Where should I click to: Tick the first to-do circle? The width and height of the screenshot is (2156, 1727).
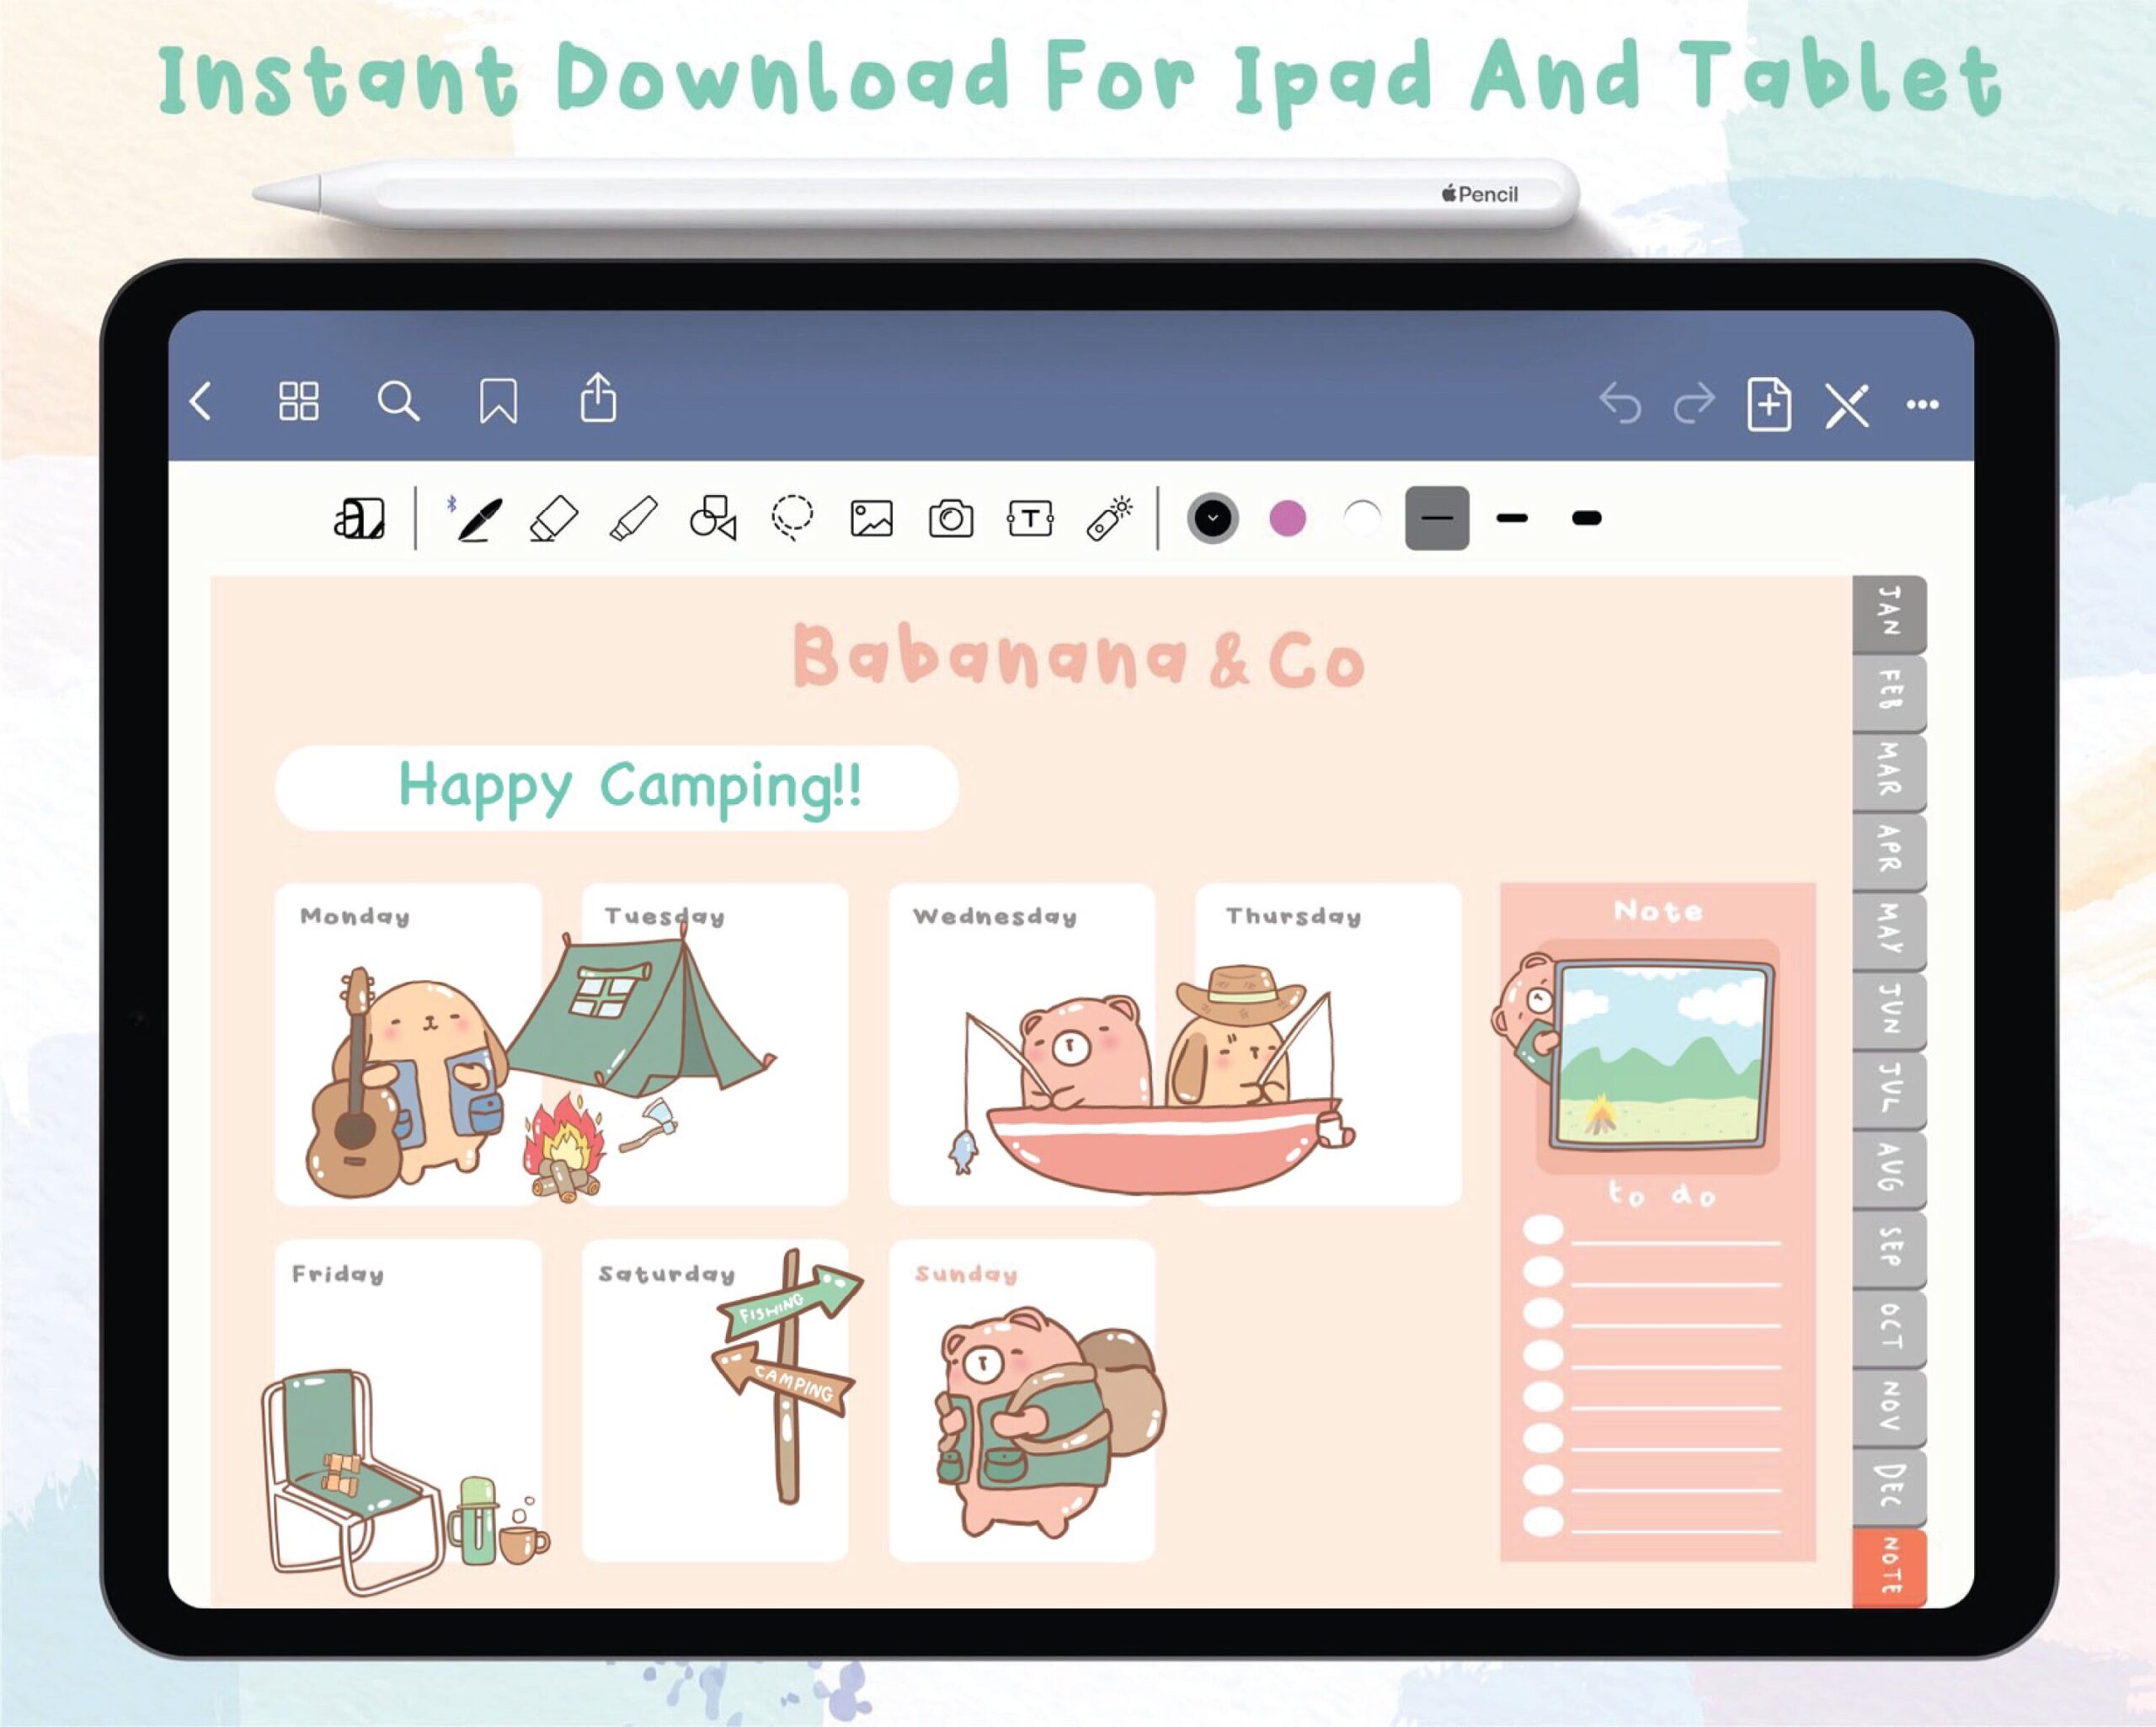(1543, 1230)
